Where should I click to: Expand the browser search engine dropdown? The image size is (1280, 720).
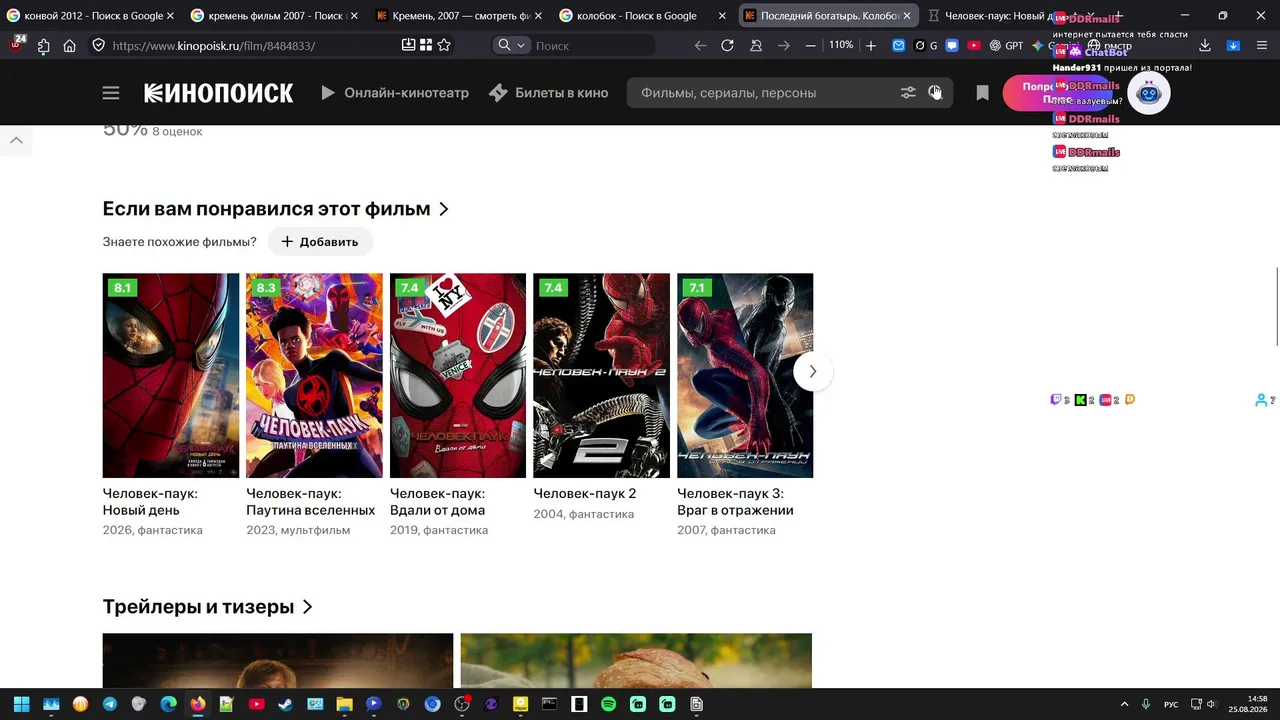(511, 45)
